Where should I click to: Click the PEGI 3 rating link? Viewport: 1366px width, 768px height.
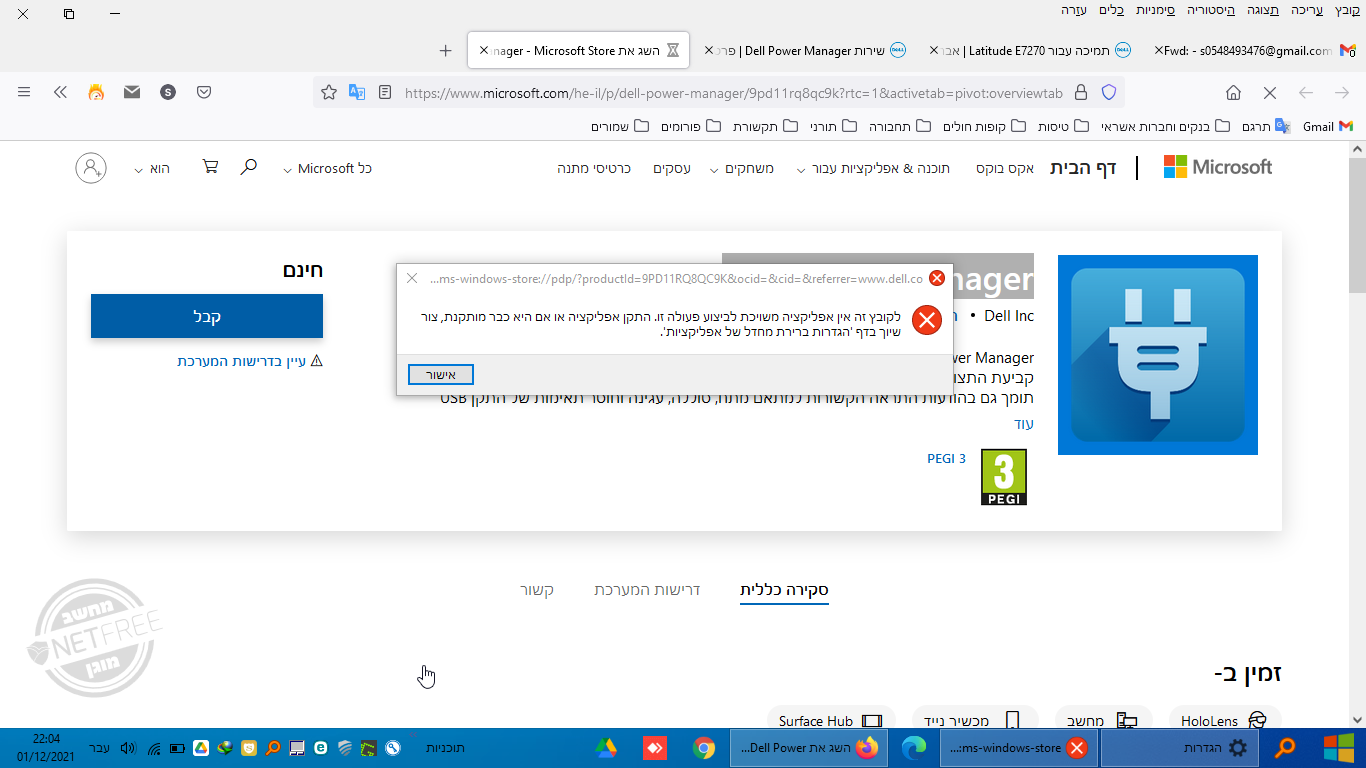pyautogui.click(x=946, y=459)
